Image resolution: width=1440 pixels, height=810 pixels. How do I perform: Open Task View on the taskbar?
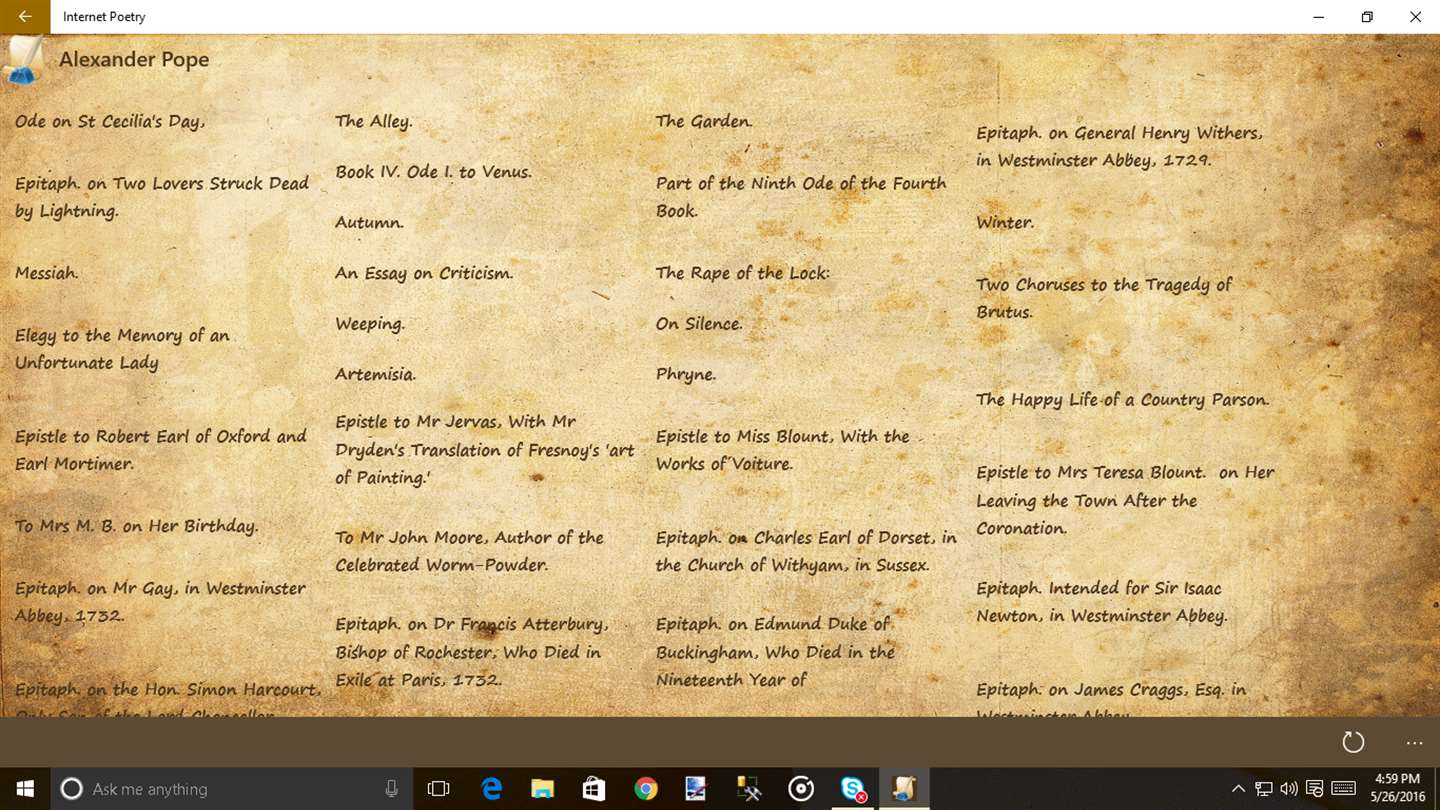(x=438, y=789)
